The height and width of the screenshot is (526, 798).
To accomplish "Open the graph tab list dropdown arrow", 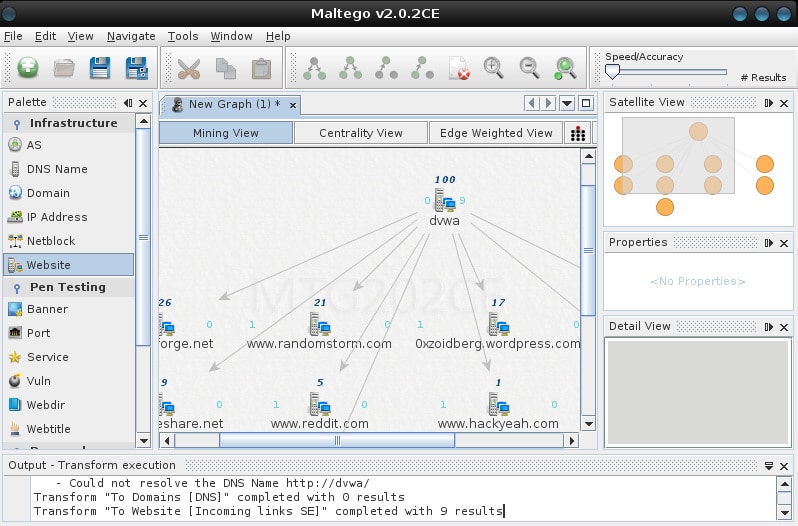I will click(566, 103).
